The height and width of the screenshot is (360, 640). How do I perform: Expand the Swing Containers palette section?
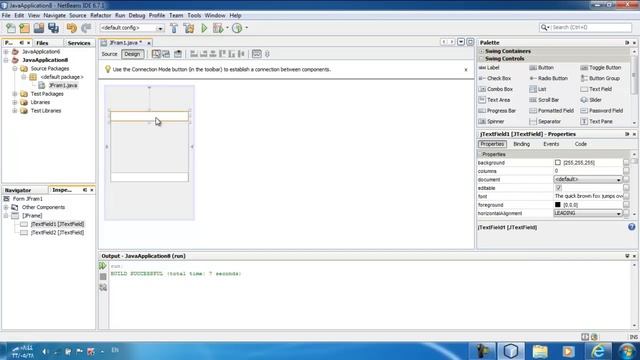482,51
